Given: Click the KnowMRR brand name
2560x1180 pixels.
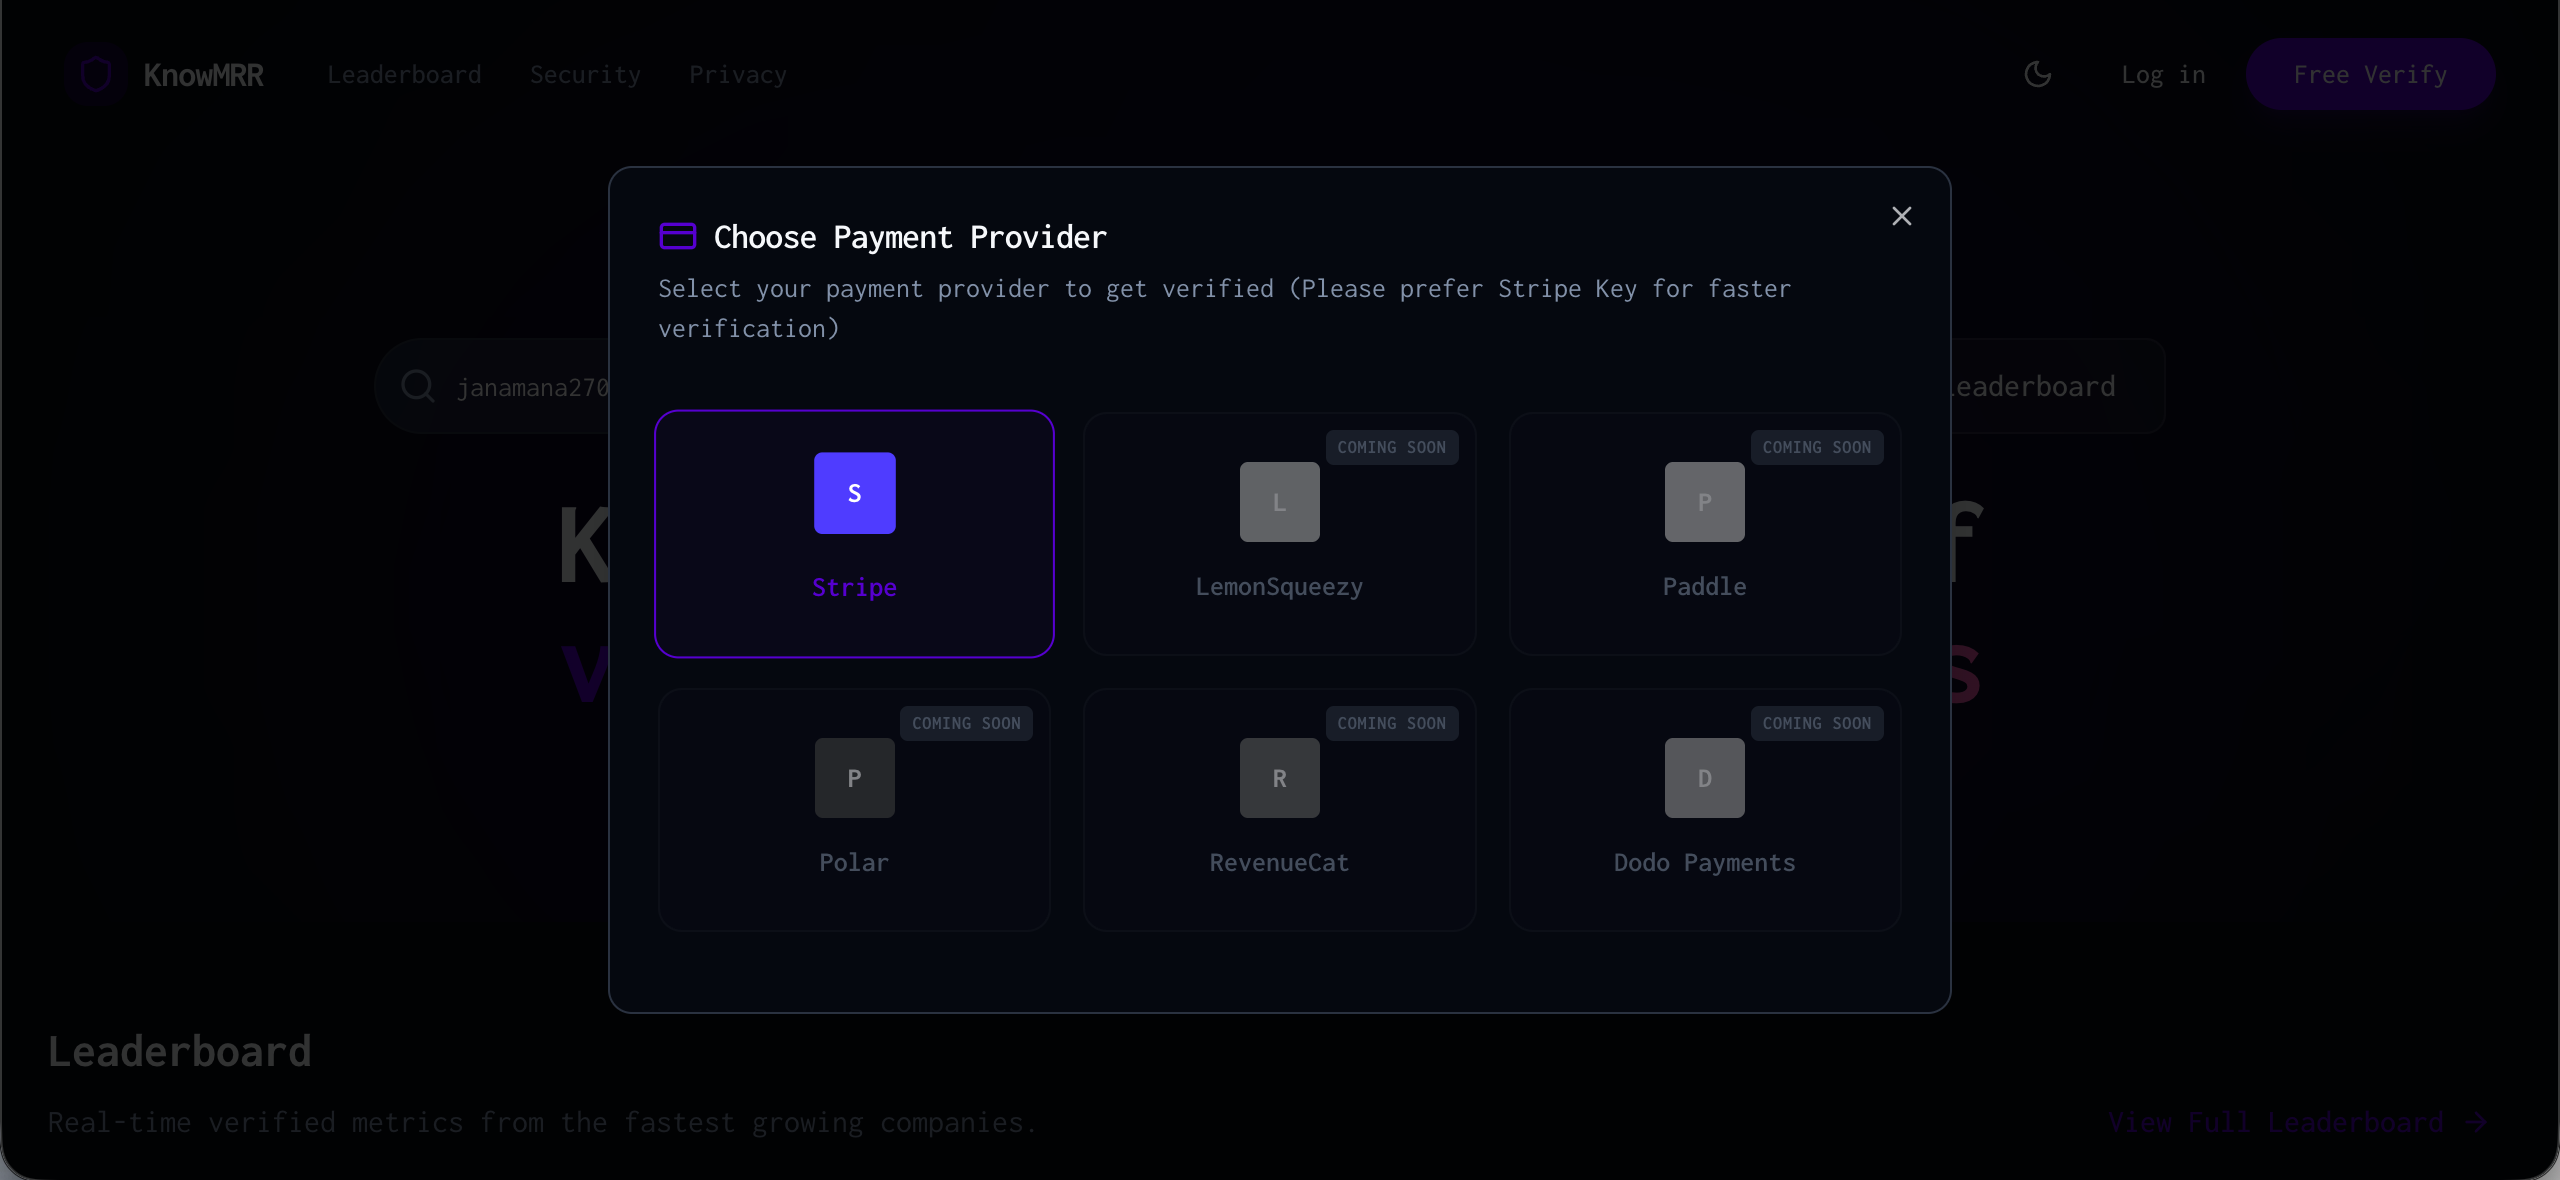Looking at the screenshot, I should point(203,75).
